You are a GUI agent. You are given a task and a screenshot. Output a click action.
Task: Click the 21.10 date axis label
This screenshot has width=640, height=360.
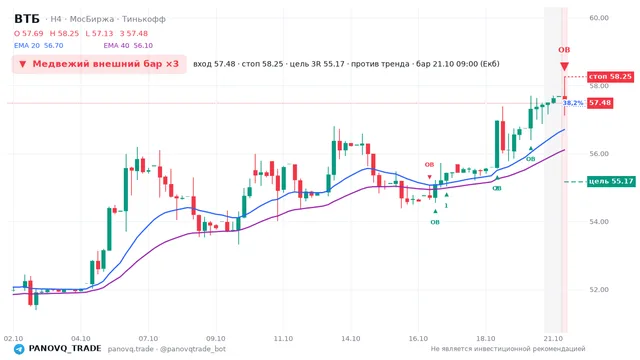click(x=553, y=339)
